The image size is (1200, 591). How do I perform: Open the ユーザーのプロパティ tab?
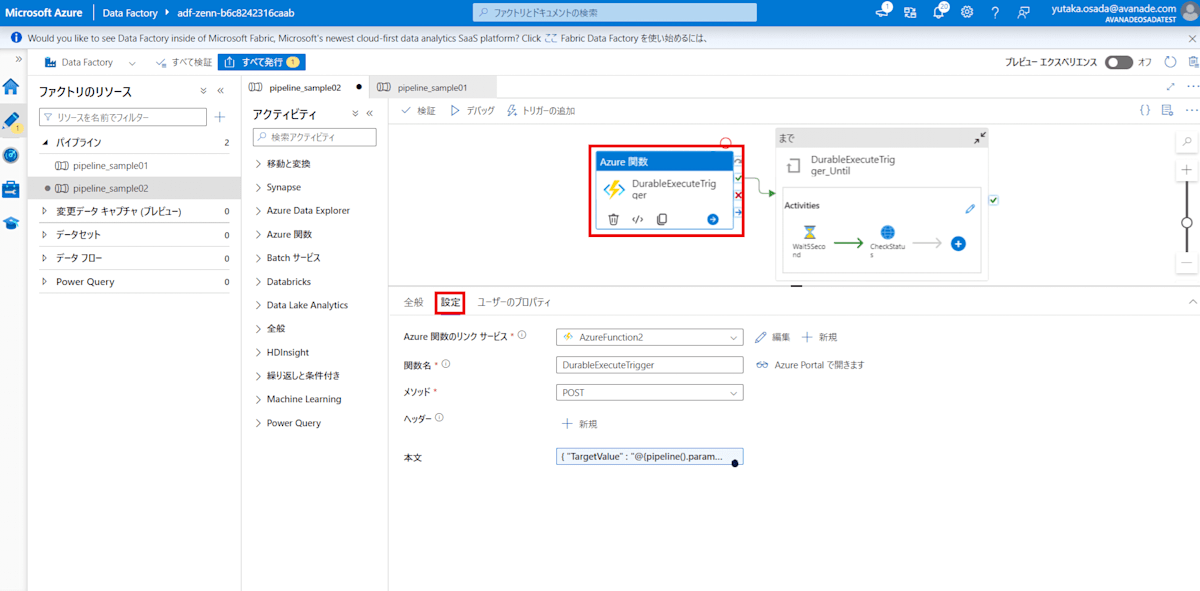point(514,302)
